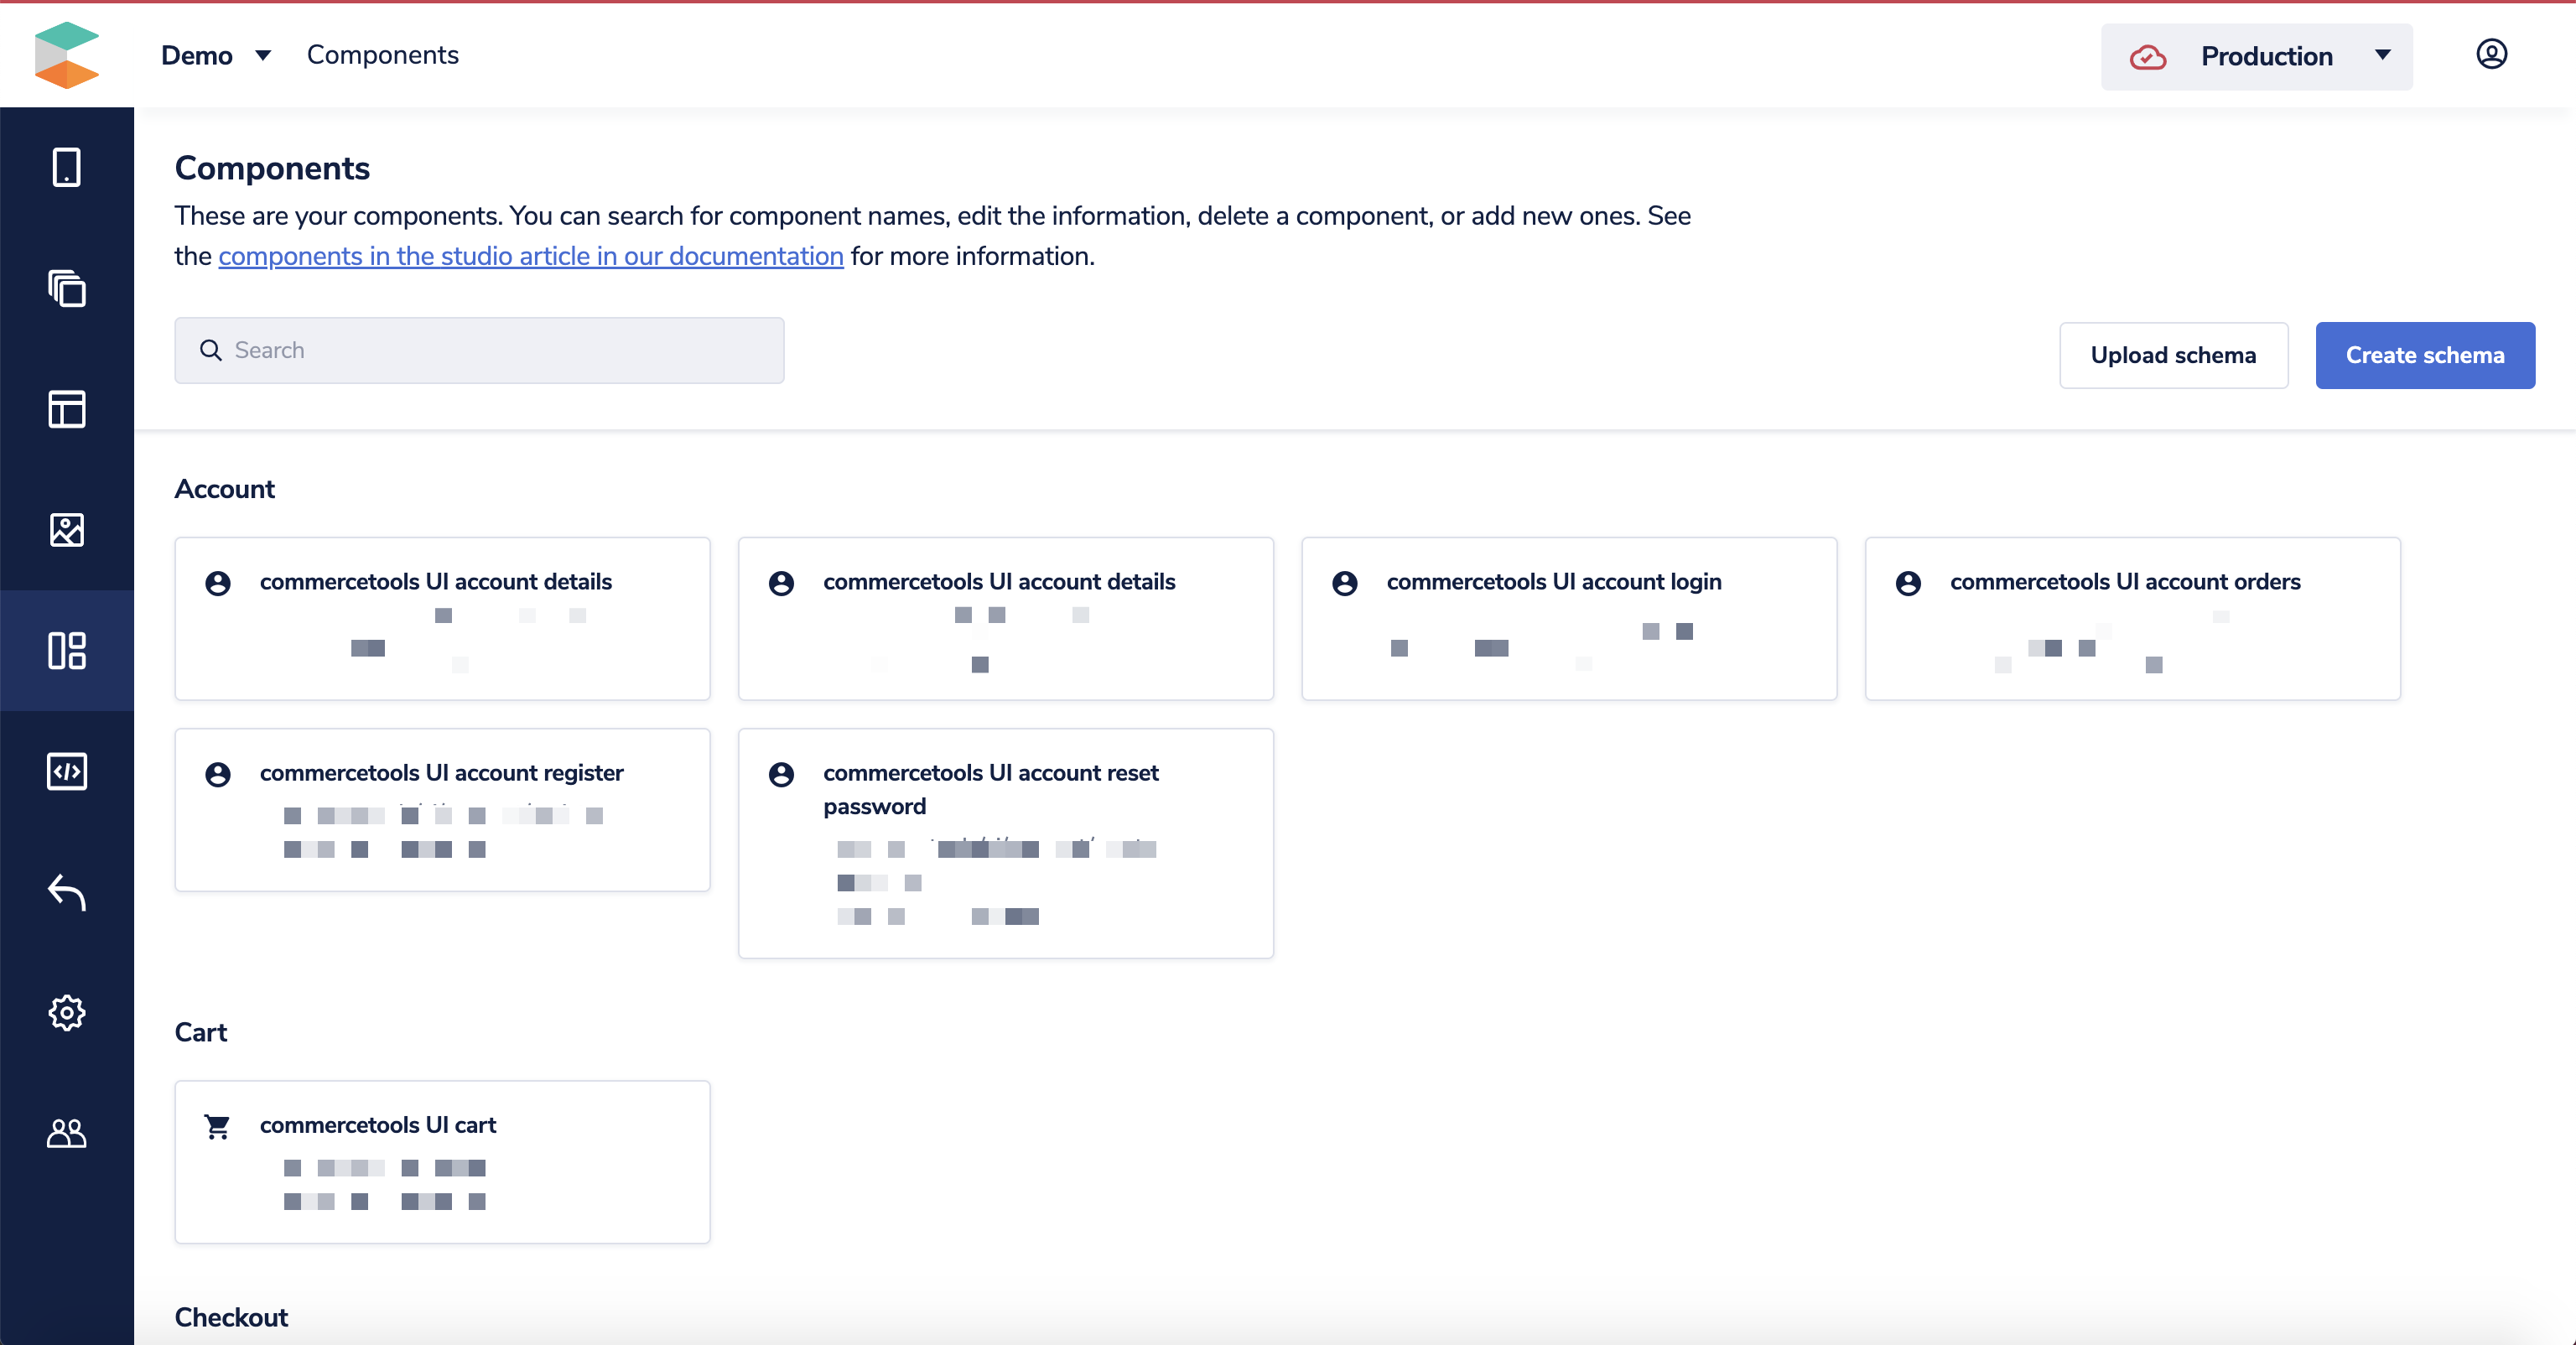
Task: Click into the Search components field
Action: (x=480, y=350)
